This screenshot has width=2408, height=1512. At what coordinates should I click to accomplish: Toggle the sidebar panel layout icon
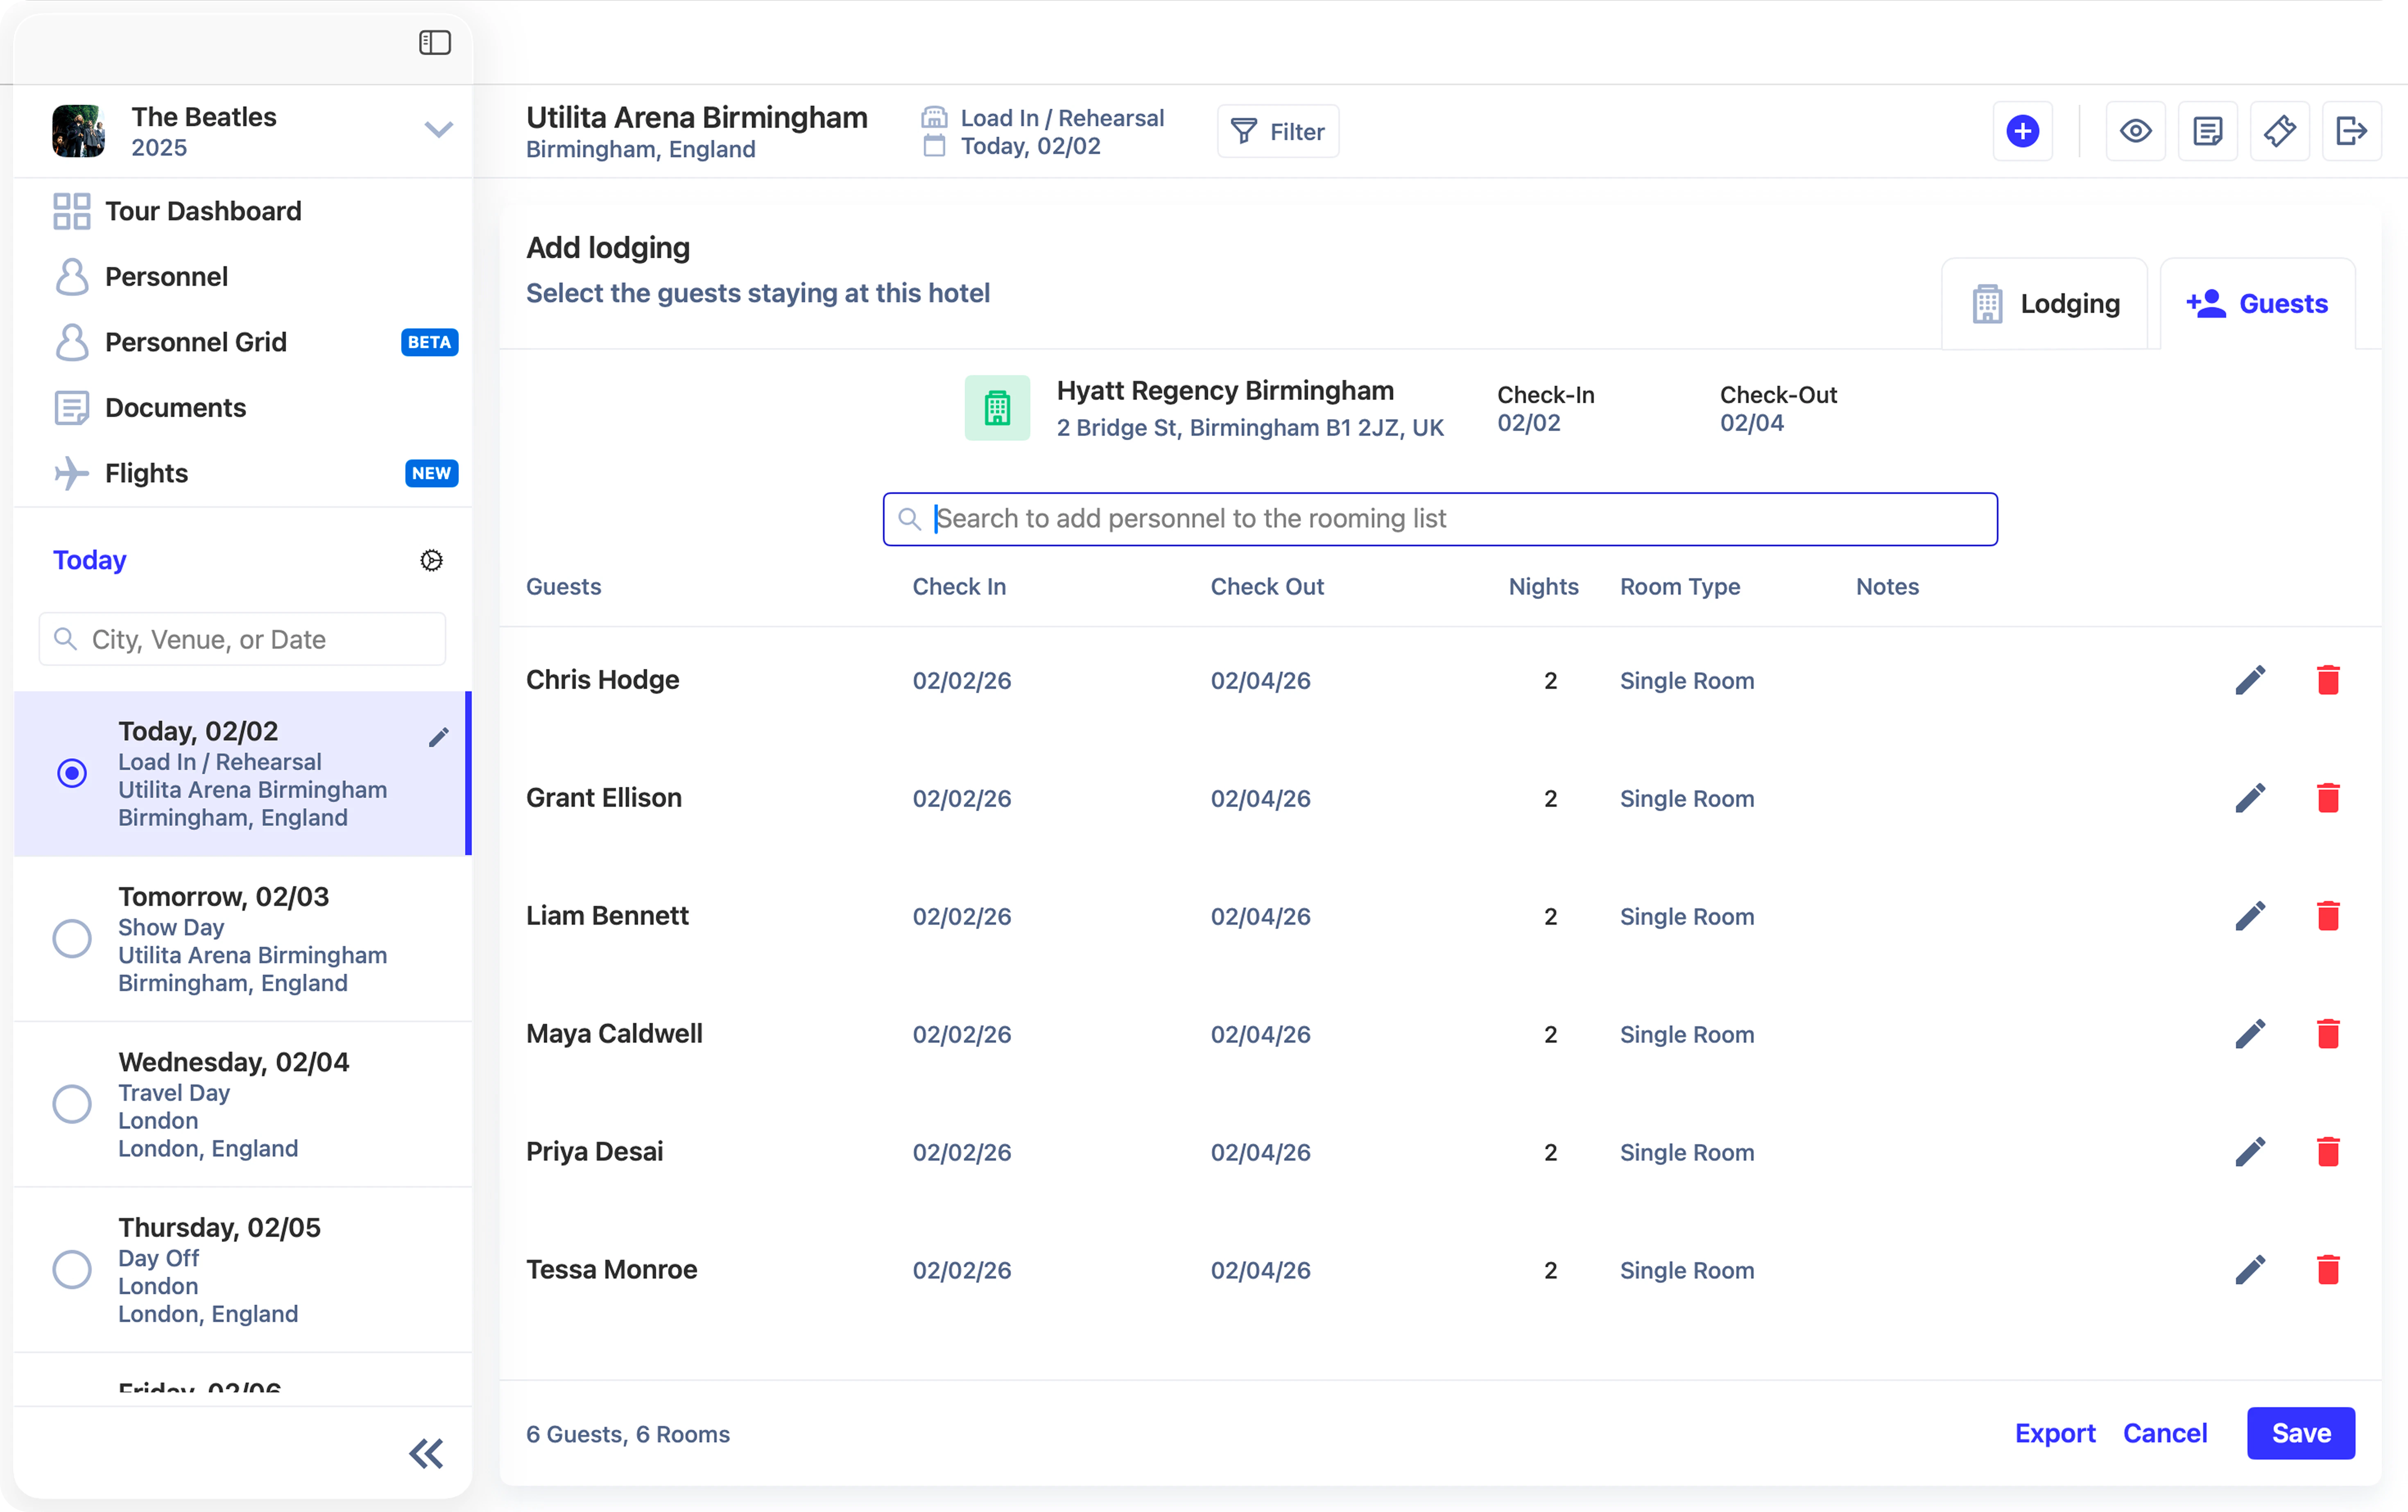pos(434,43)
